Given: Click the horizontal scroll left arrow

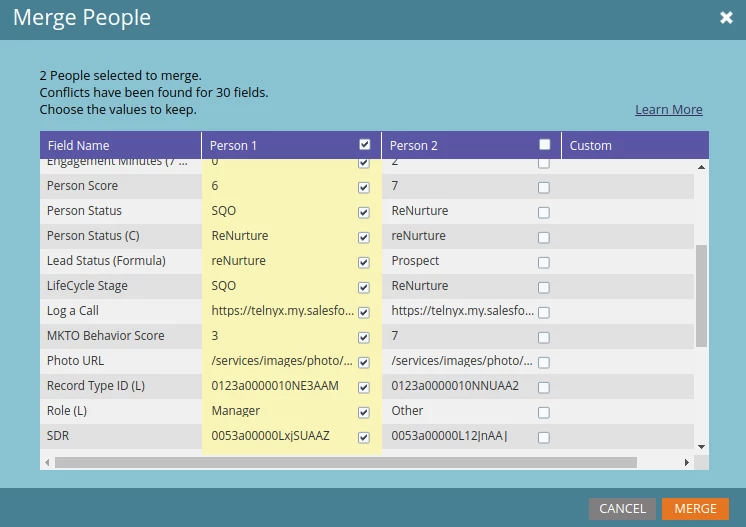Looking at the screenshot, I should (x=47, y=462).
